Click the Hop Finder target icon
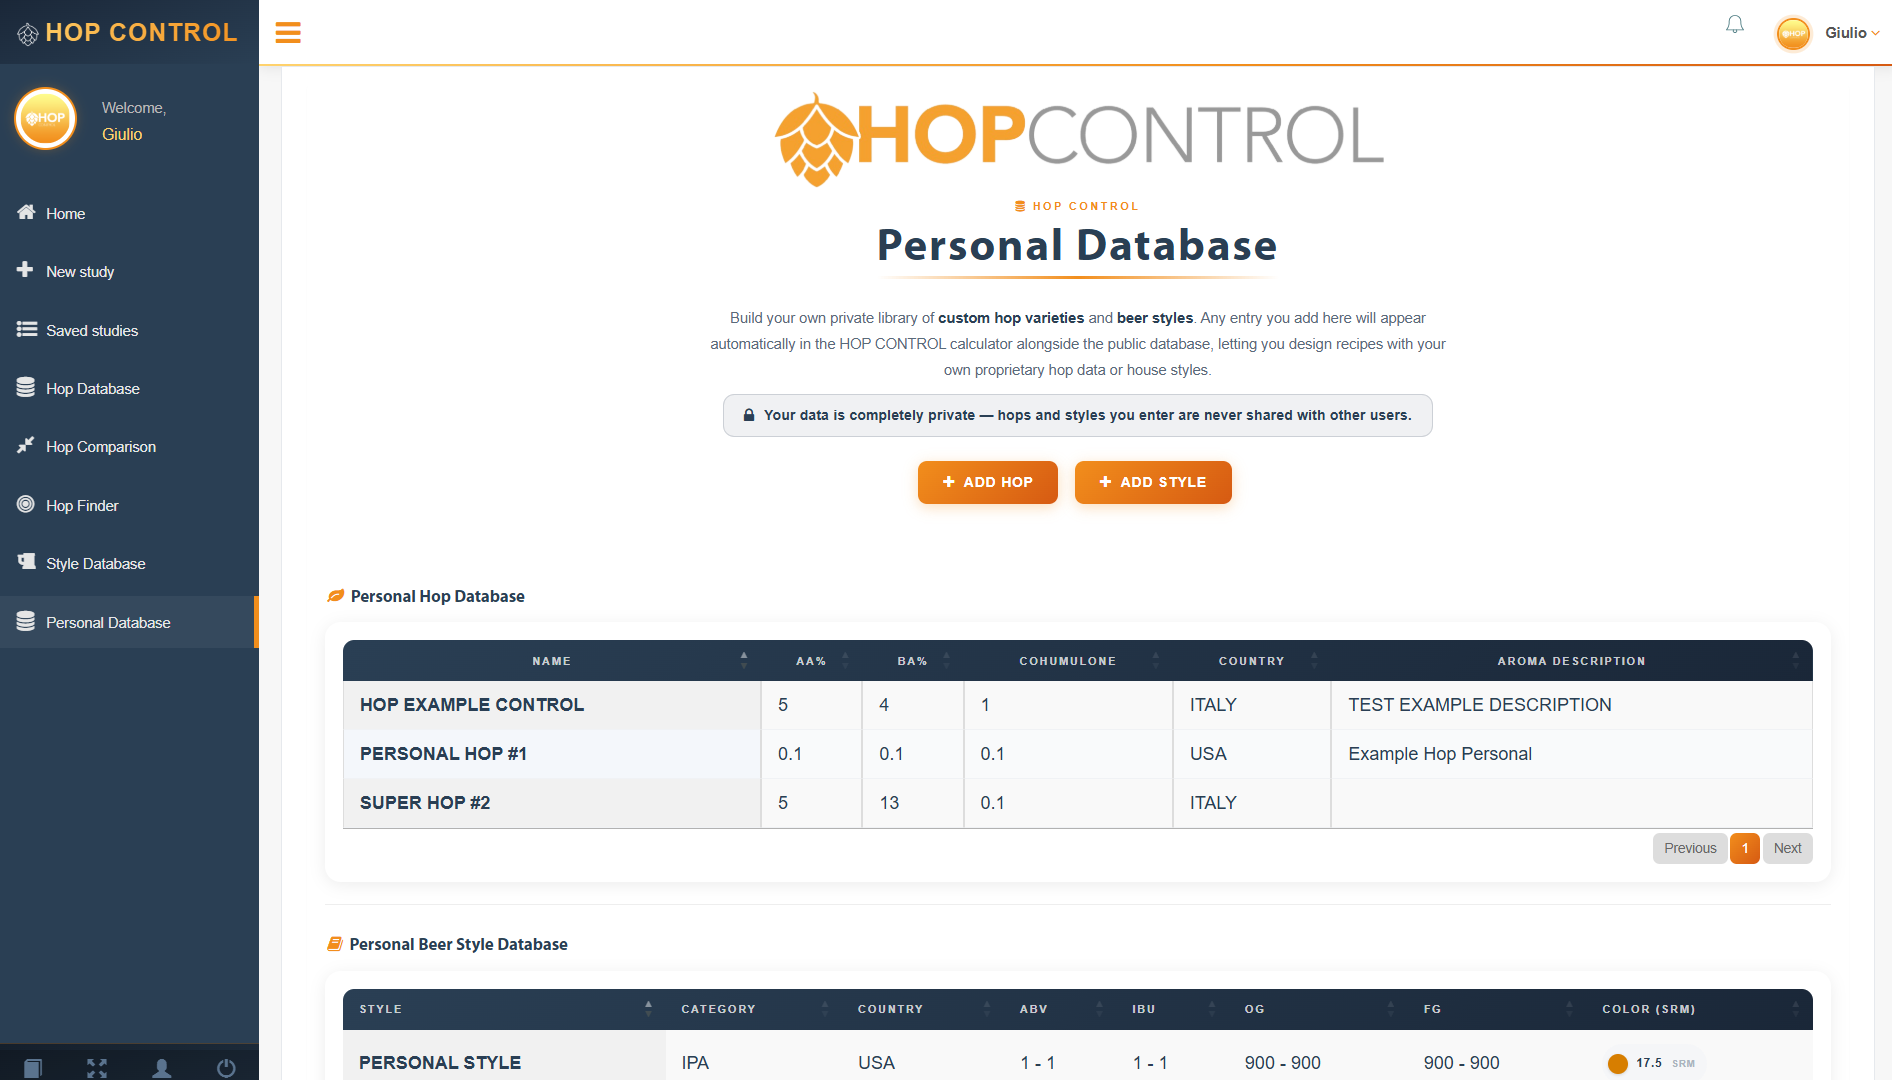The width and height of the screenshot is (1892, 1080). click(26, 504)
